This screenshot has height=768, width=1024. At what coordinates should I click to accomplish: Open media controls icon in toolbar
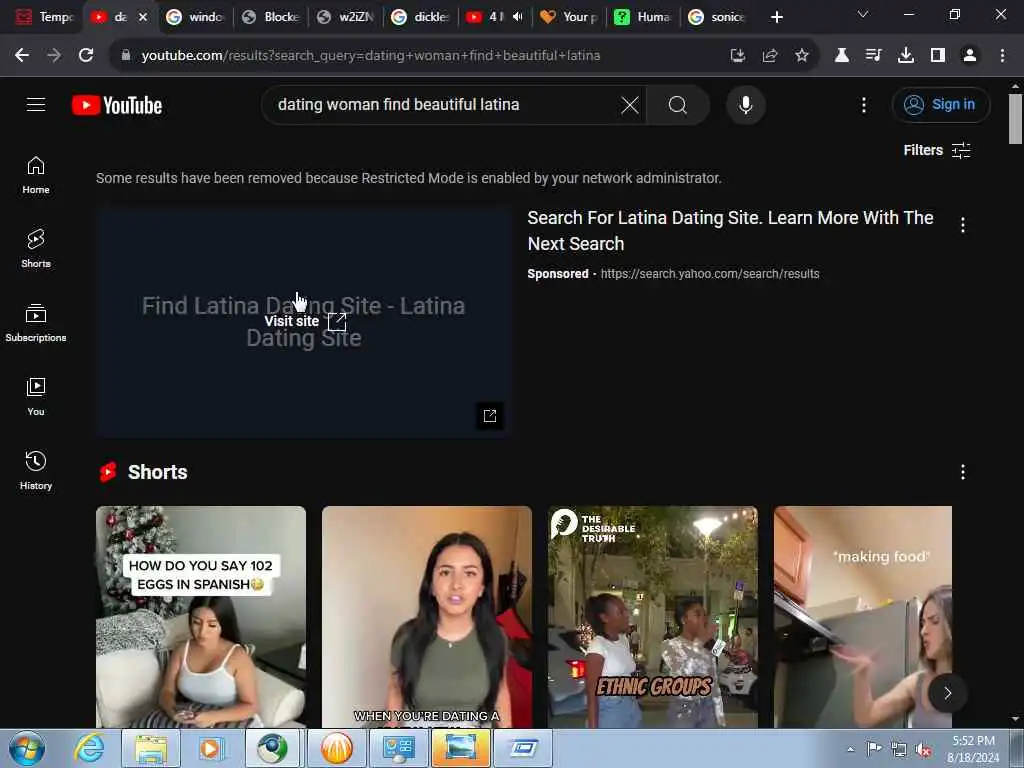[874, 56]
